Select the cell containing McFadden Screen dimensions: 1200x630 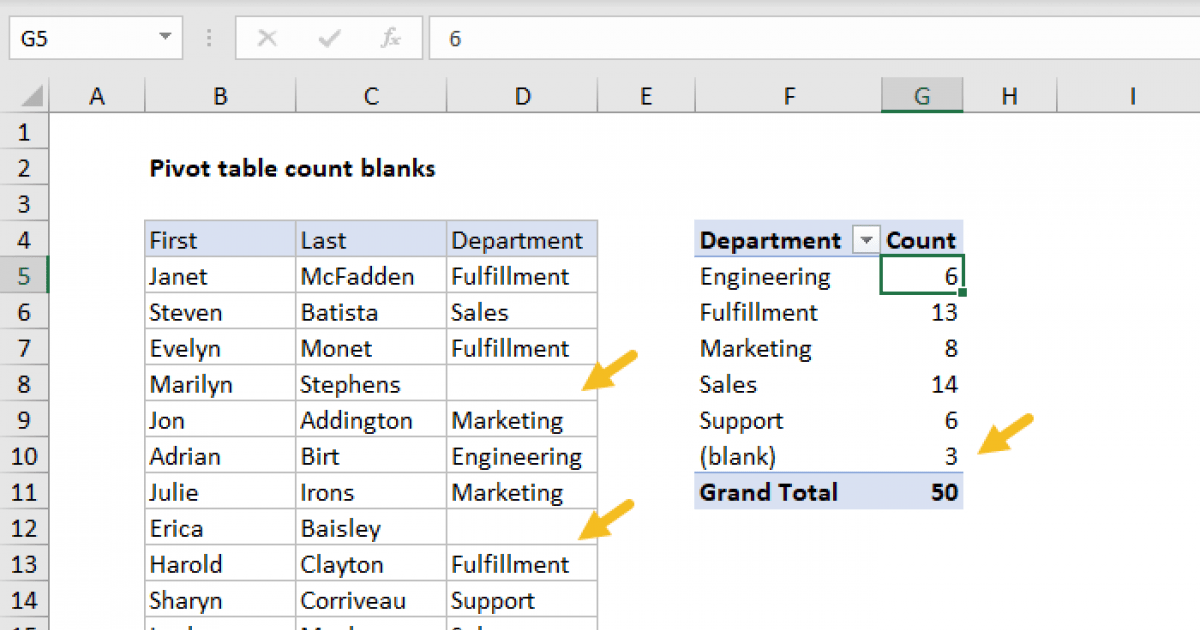[x=357, y=277]
